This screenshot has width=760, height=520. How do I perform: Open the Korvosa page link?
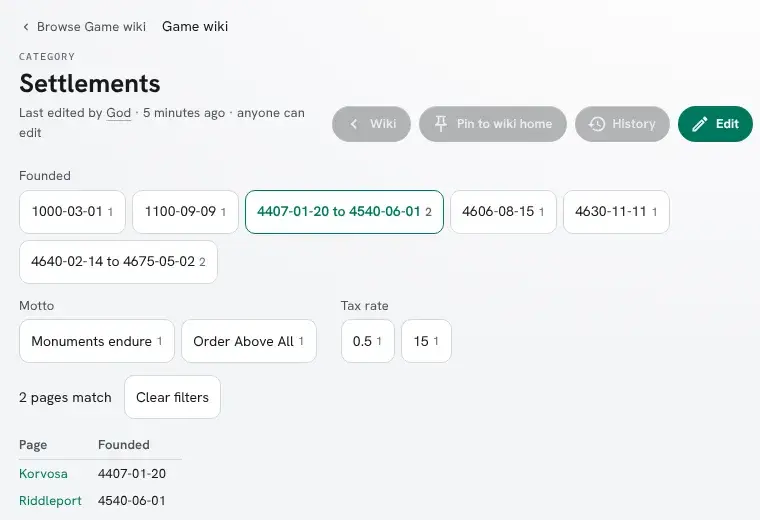click(43, 473)
